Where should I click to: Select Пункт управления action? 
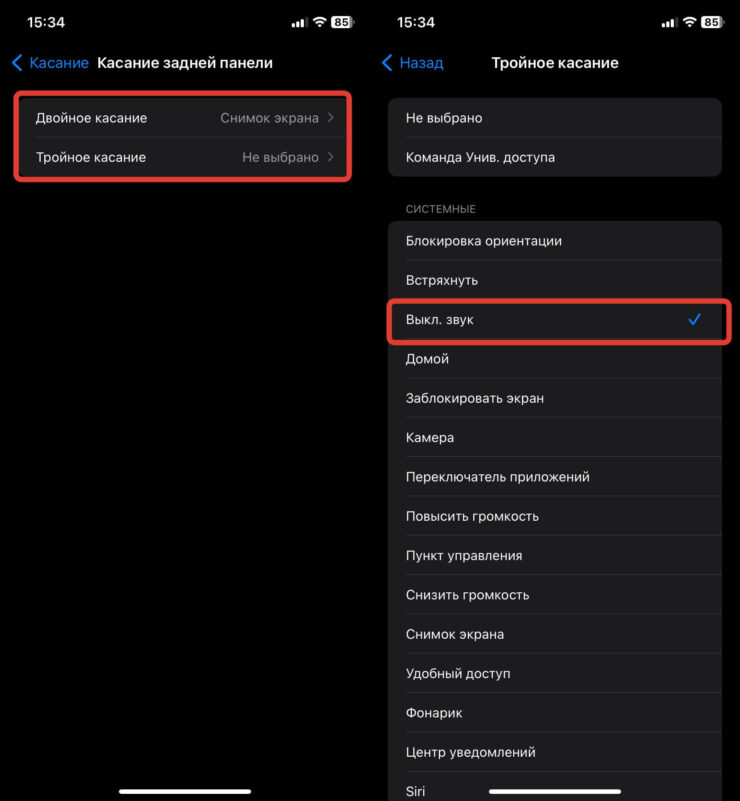click(x=554, y=555)
